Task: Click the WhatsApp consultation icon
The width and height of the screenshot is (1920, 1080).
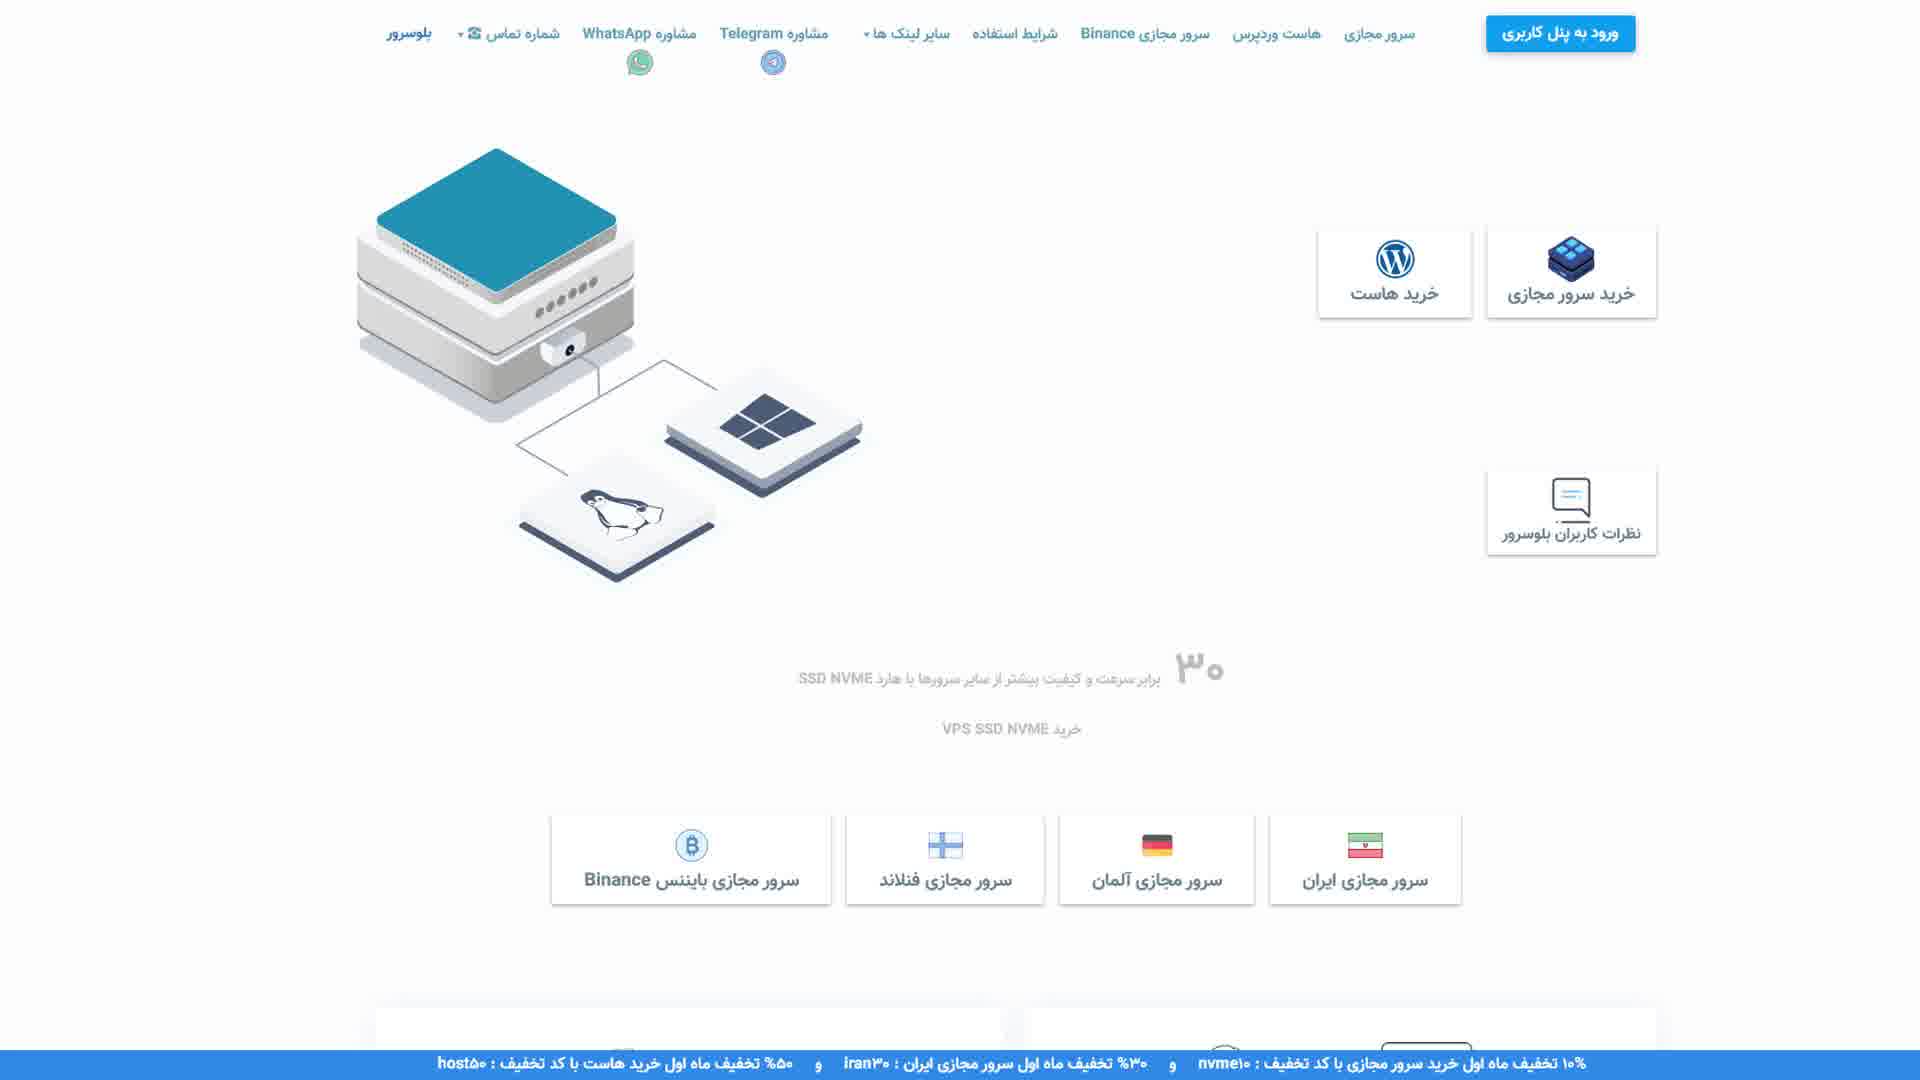Action: click(x=638, y=62)
